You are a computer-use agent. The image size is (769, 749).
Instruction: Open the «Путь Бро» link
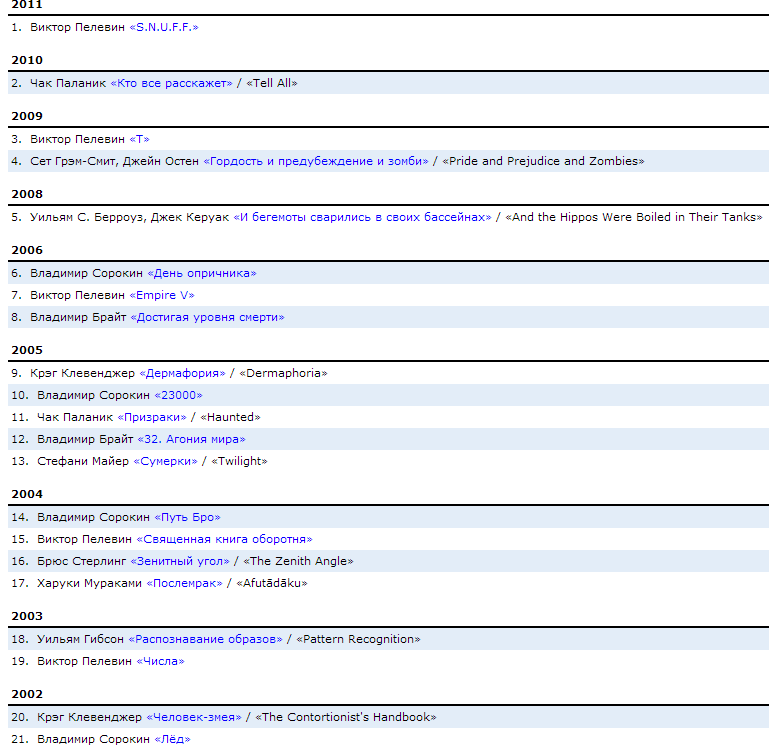click(x=187, y=517)
